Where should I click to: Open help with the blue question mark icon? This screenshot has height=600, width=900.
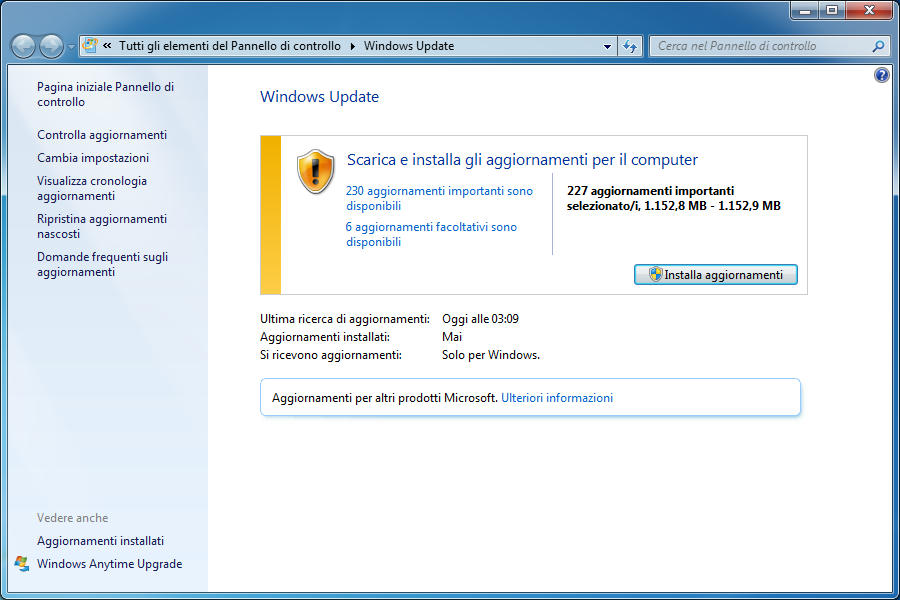[882, 75]
